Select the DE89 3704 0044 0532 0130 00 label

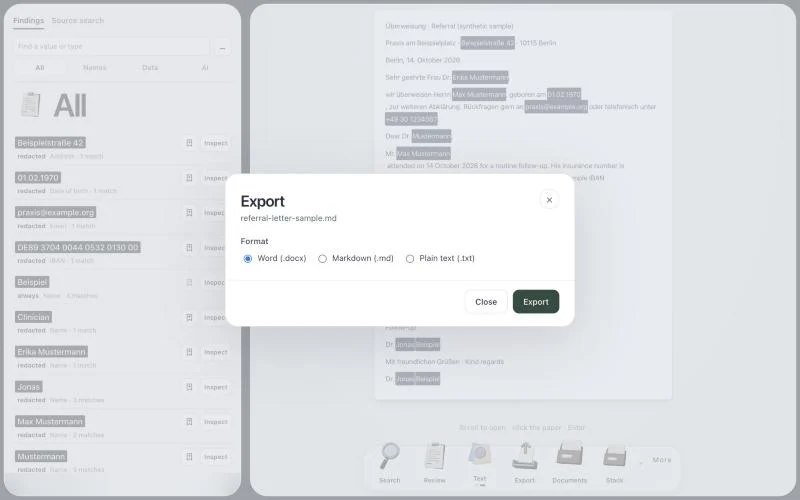click(78, 247)
